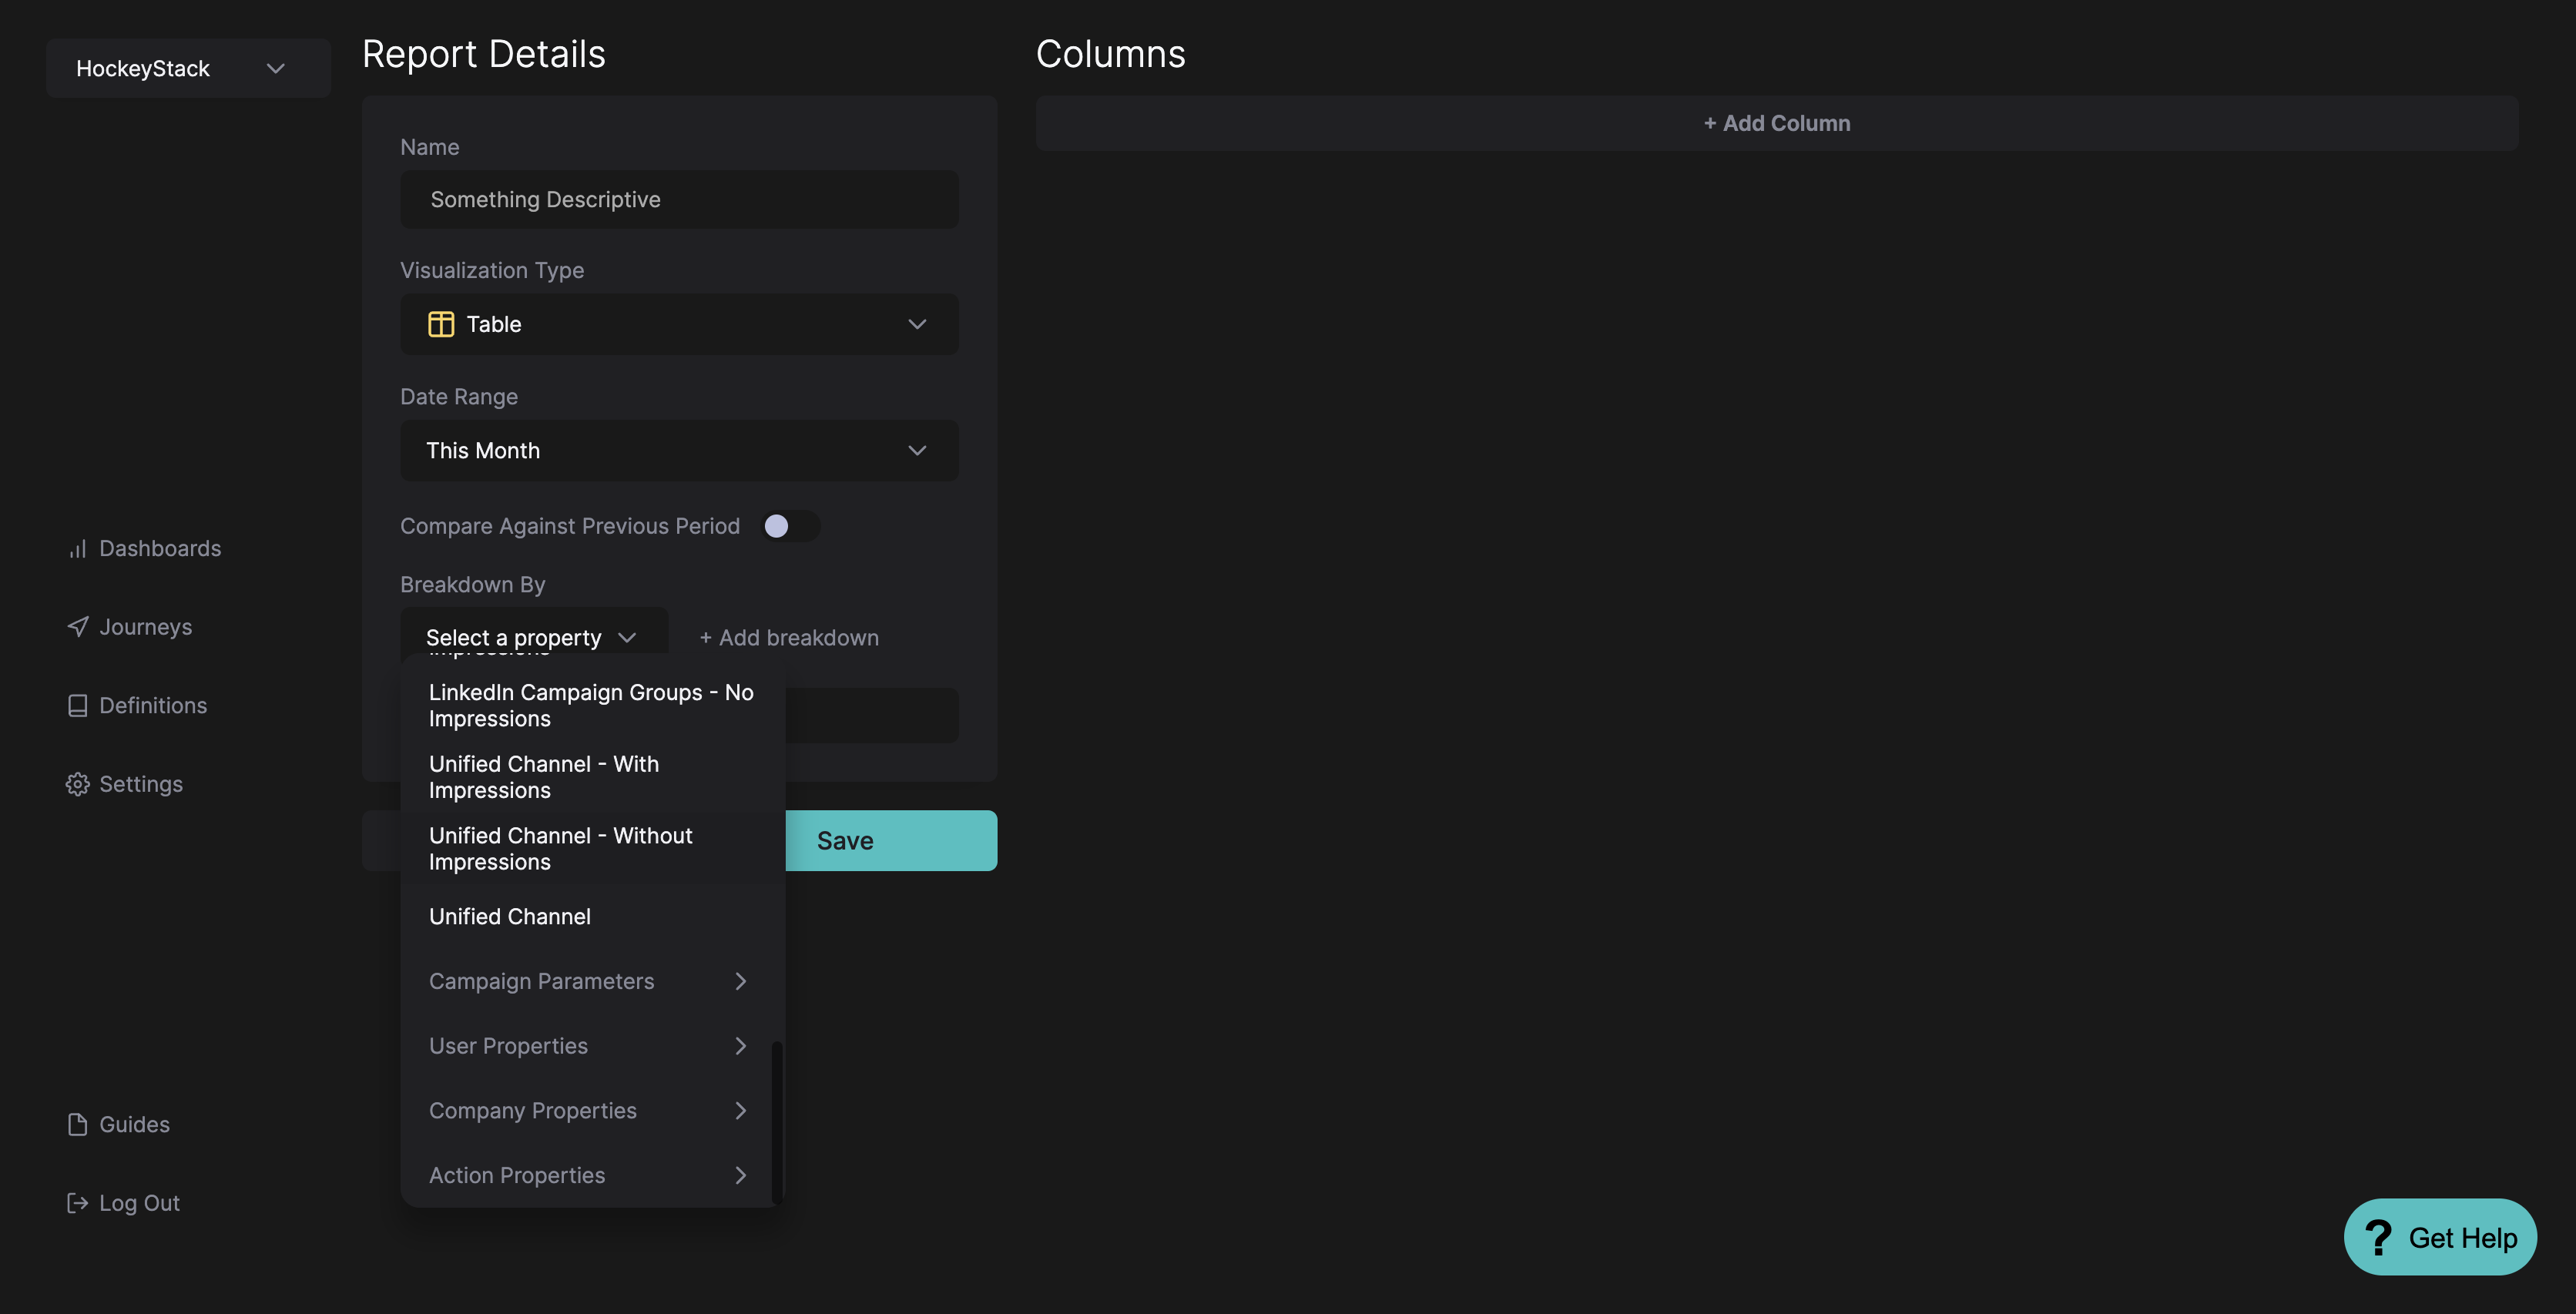Click the Log Out arrow icon
The height and width of the screenshot is (1314, 2576).
pyautogui.click(x=77, y=1203)
